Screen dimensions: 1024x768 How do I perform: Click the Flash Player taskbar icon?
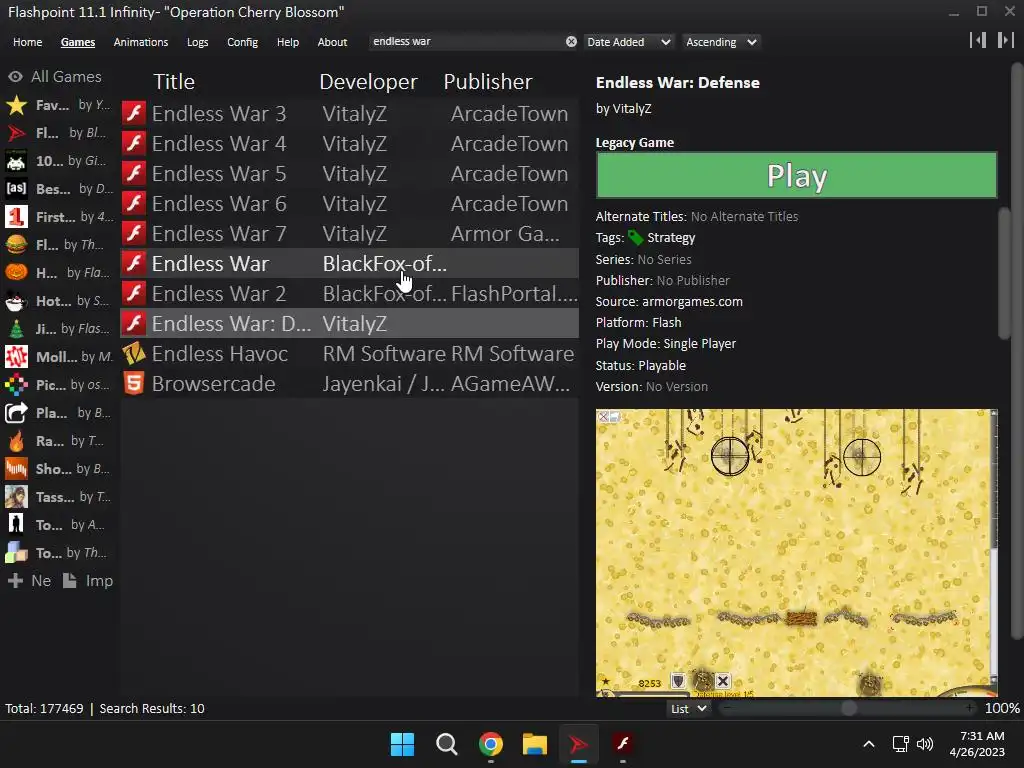[622, 744]
